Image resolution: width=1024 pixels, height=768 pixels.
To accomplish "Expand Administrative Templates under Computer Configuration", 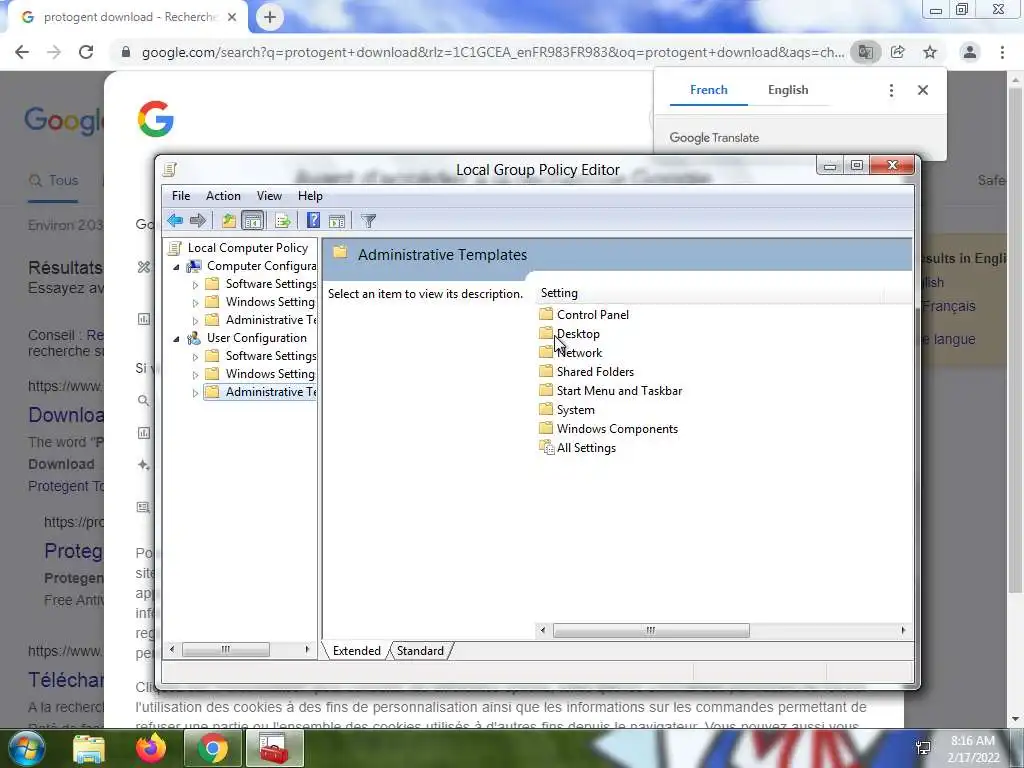I will tap(195, 321).
